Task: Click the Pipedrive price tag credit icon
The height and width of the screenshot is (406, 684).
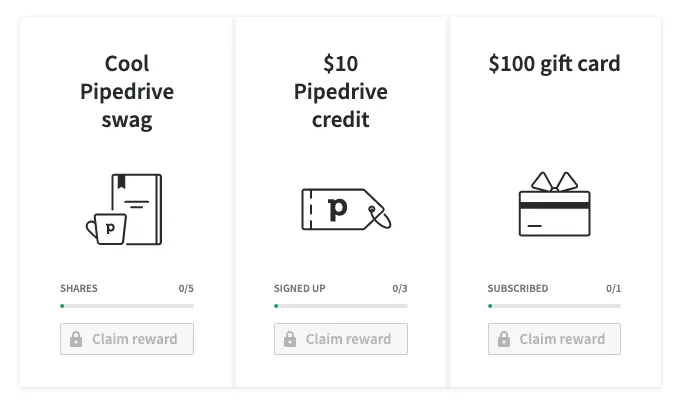Action: (x=346, y=209)
